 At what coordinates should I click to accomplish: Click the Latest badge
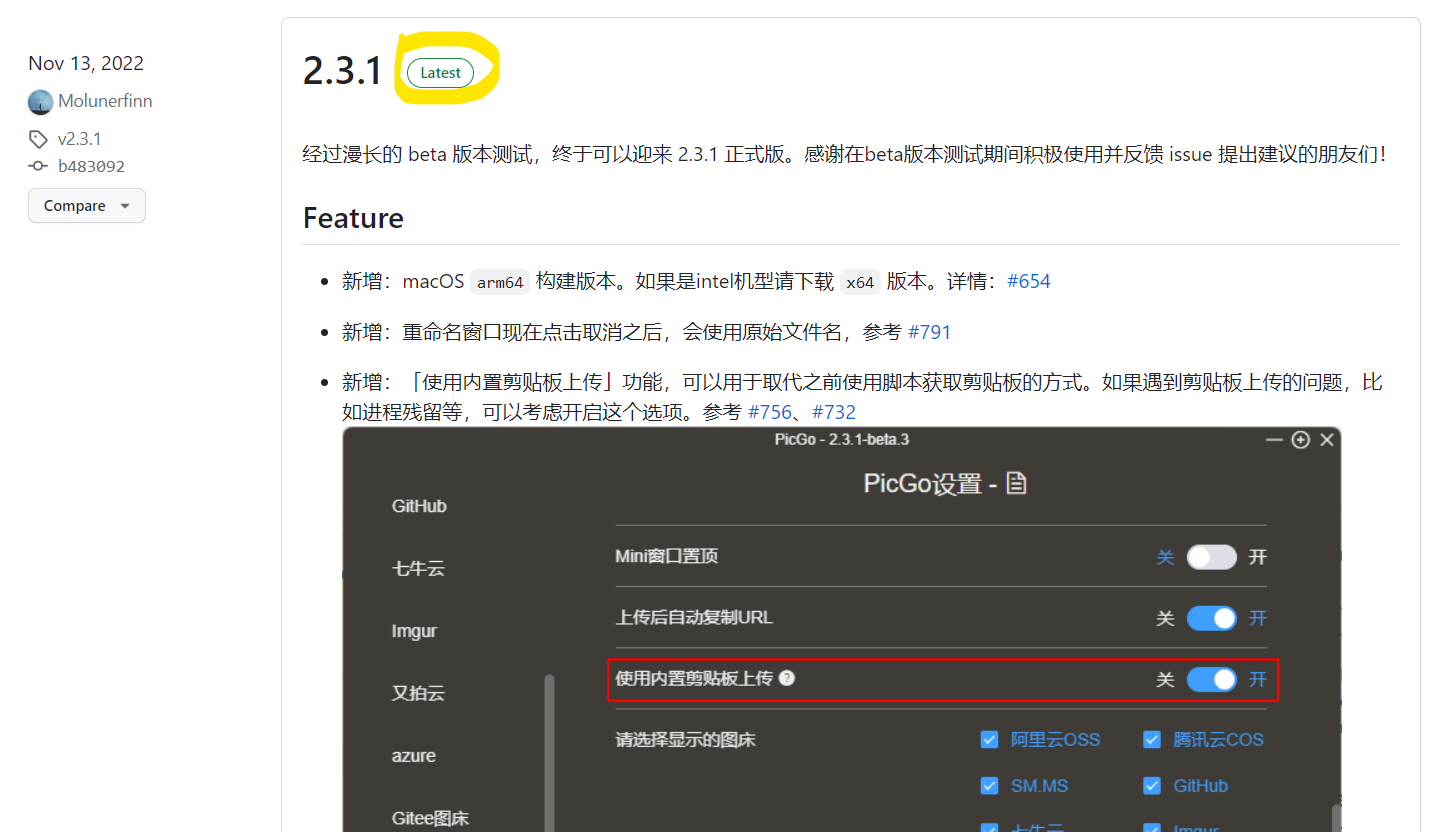pyautogui.click(x=441, y=73)
